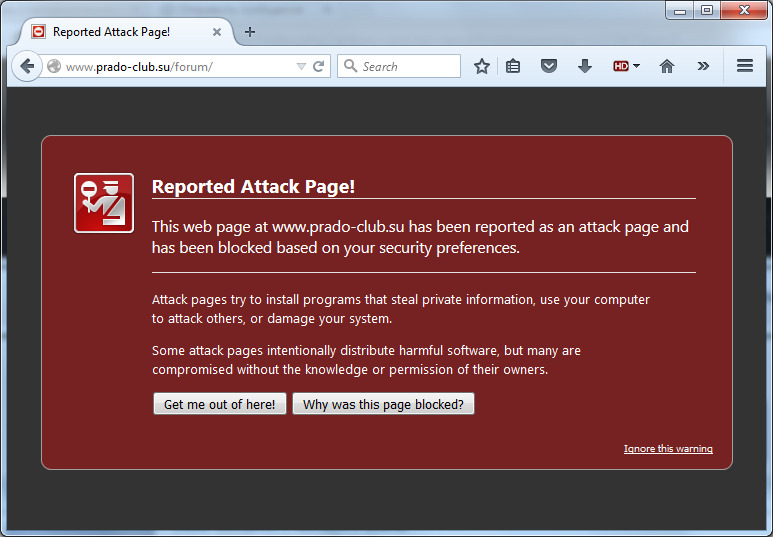
Task: Bookmark this page with the star icon
Action: pos(482,67)
